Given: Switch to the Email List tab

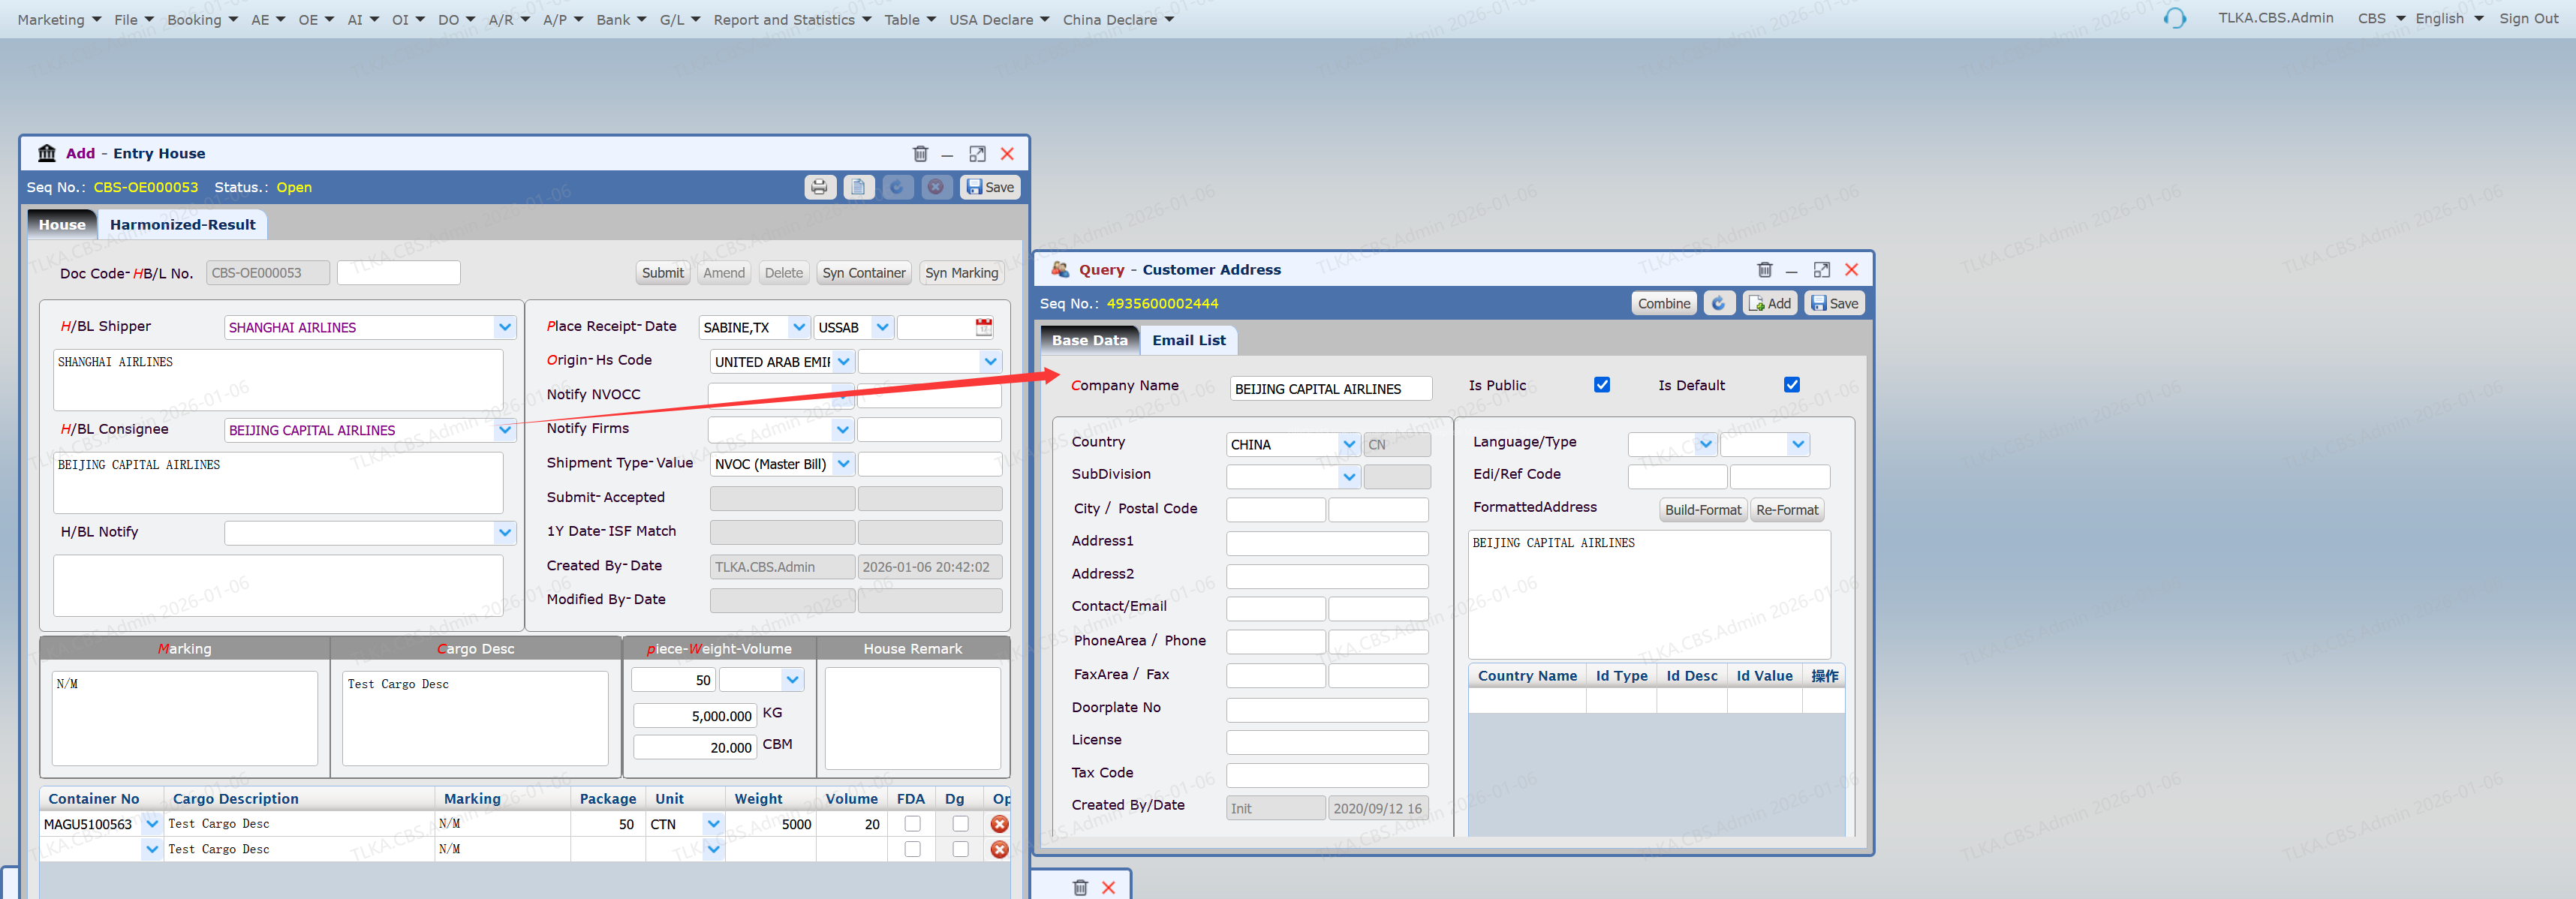Looking at the screenshot, I should 1188,340.
